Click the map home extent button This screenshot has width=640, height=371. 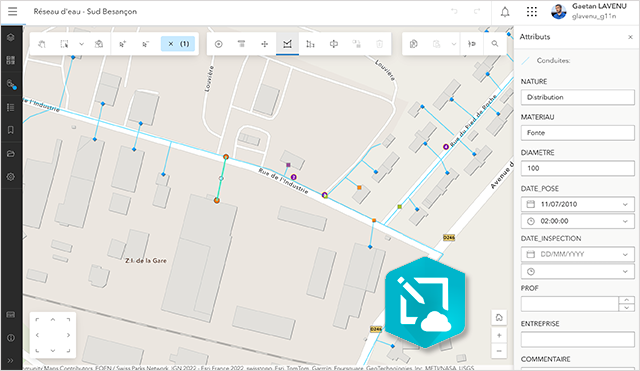click(x=499, y=318)
